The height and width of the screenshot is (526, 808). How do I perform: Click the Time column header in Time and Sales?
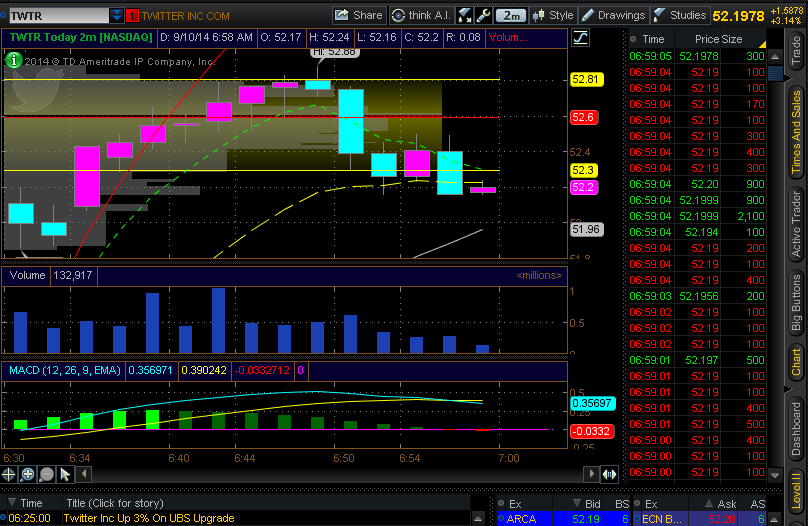tap(652, 39)
